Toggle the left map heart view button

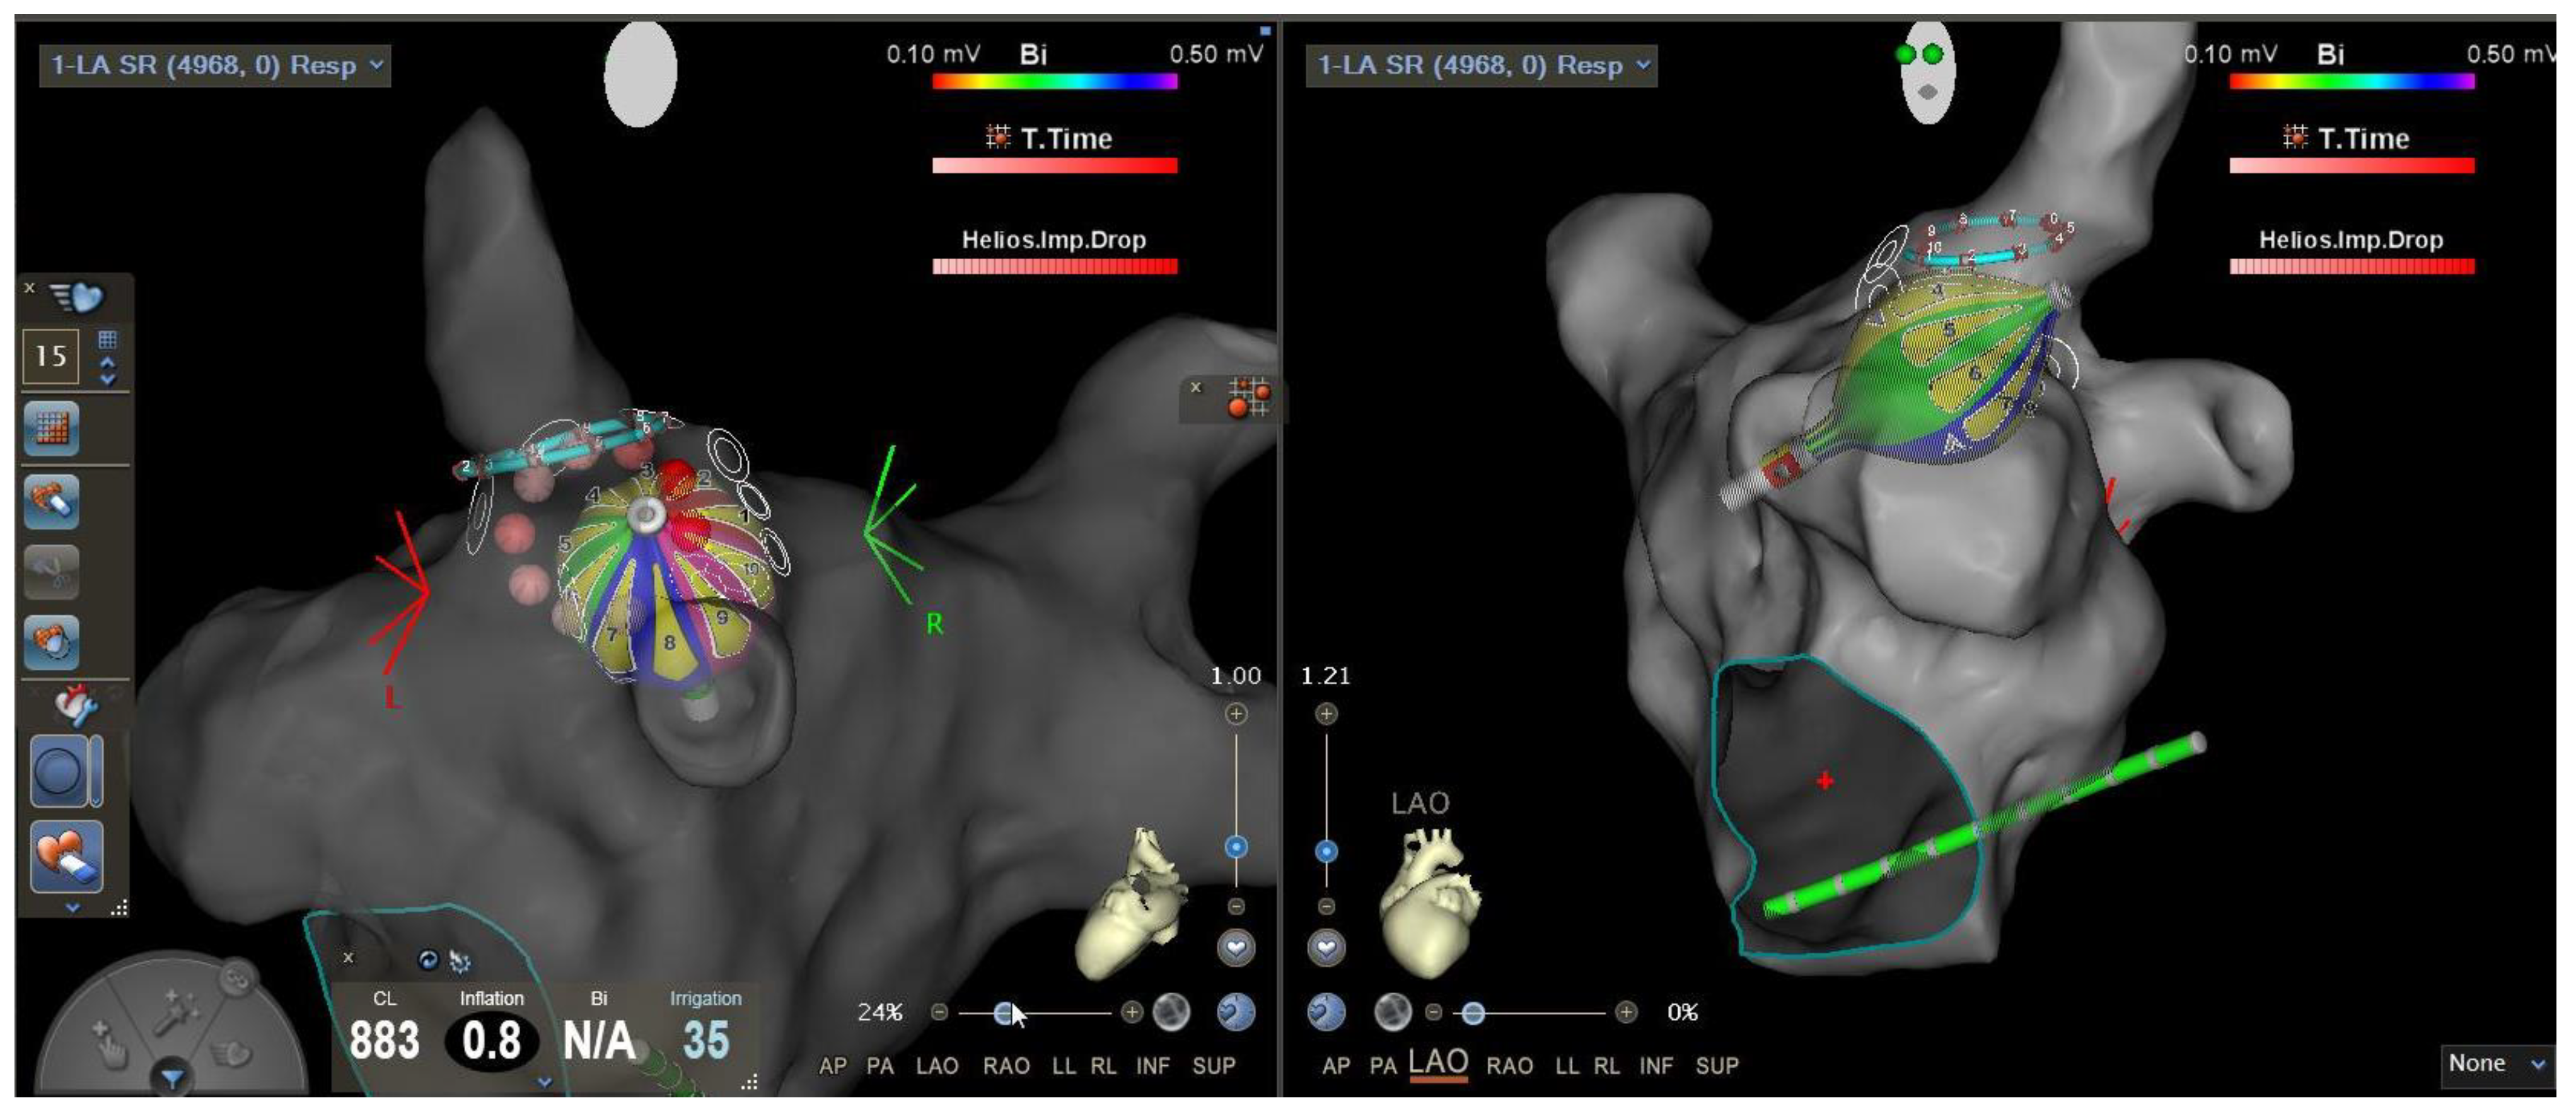[1236, 947]
